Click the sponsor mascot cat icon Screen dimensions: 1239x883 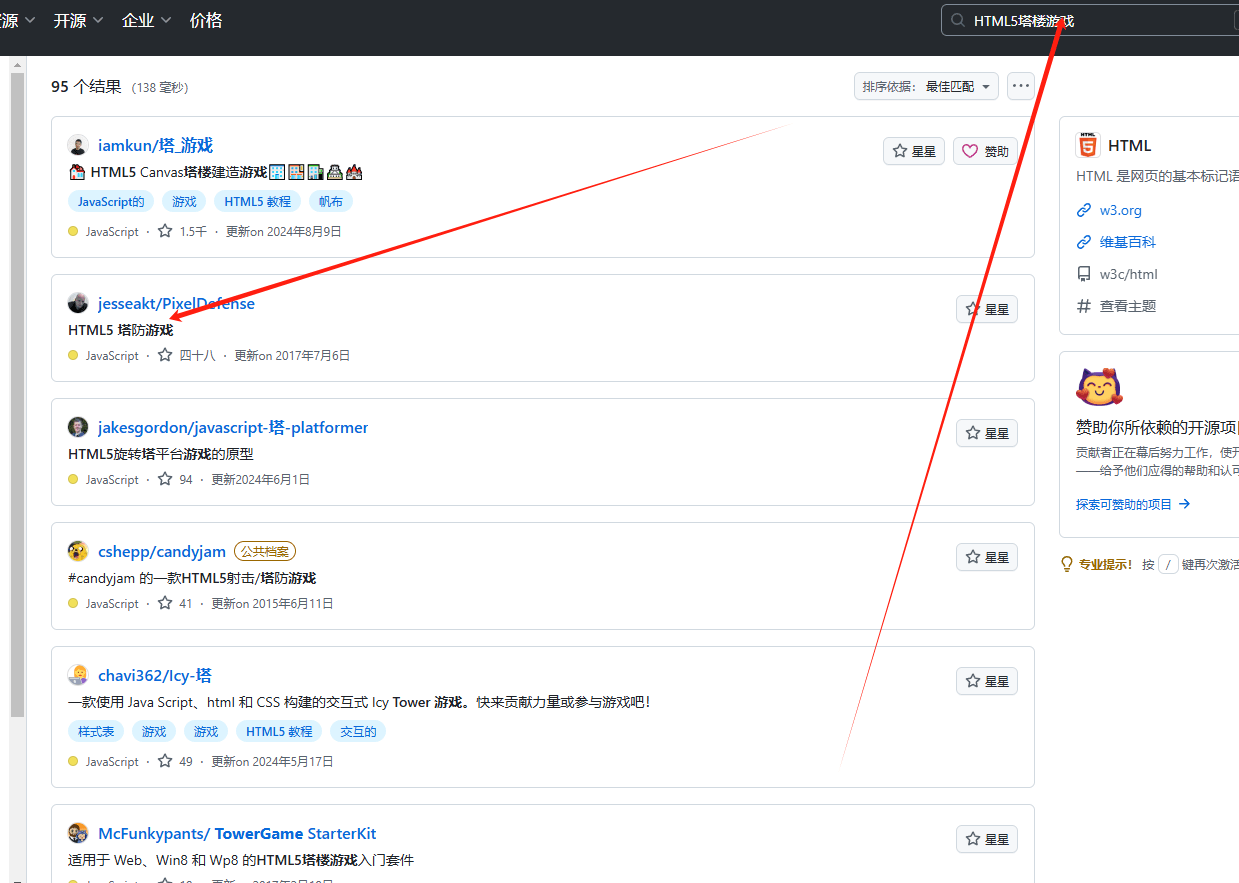[1100, 387]
